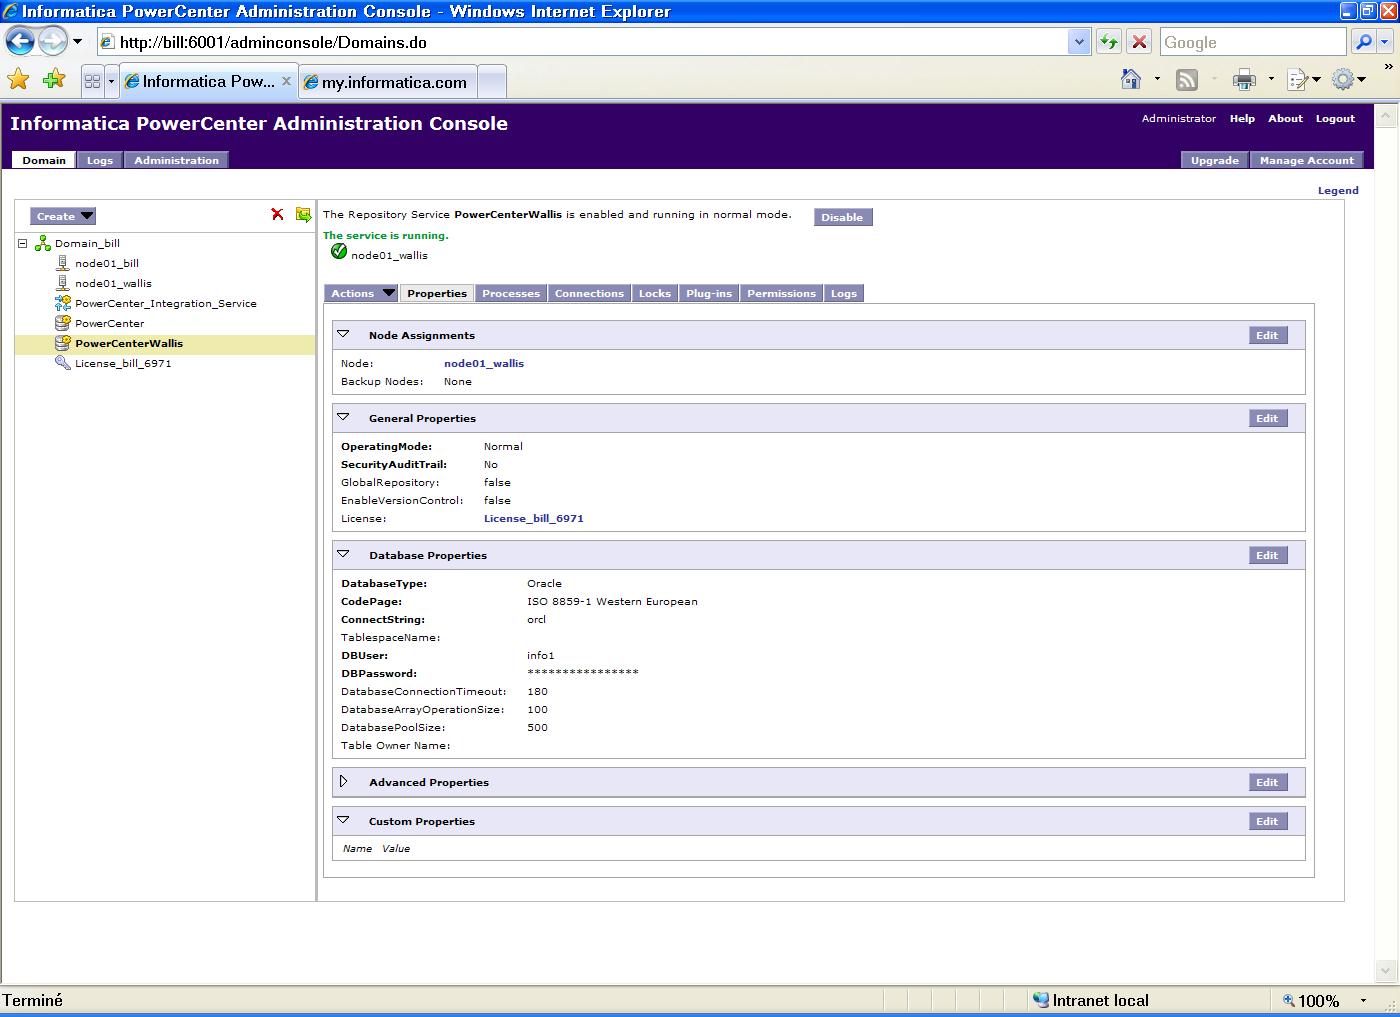Switch to the Connections tab

point(589,293)
